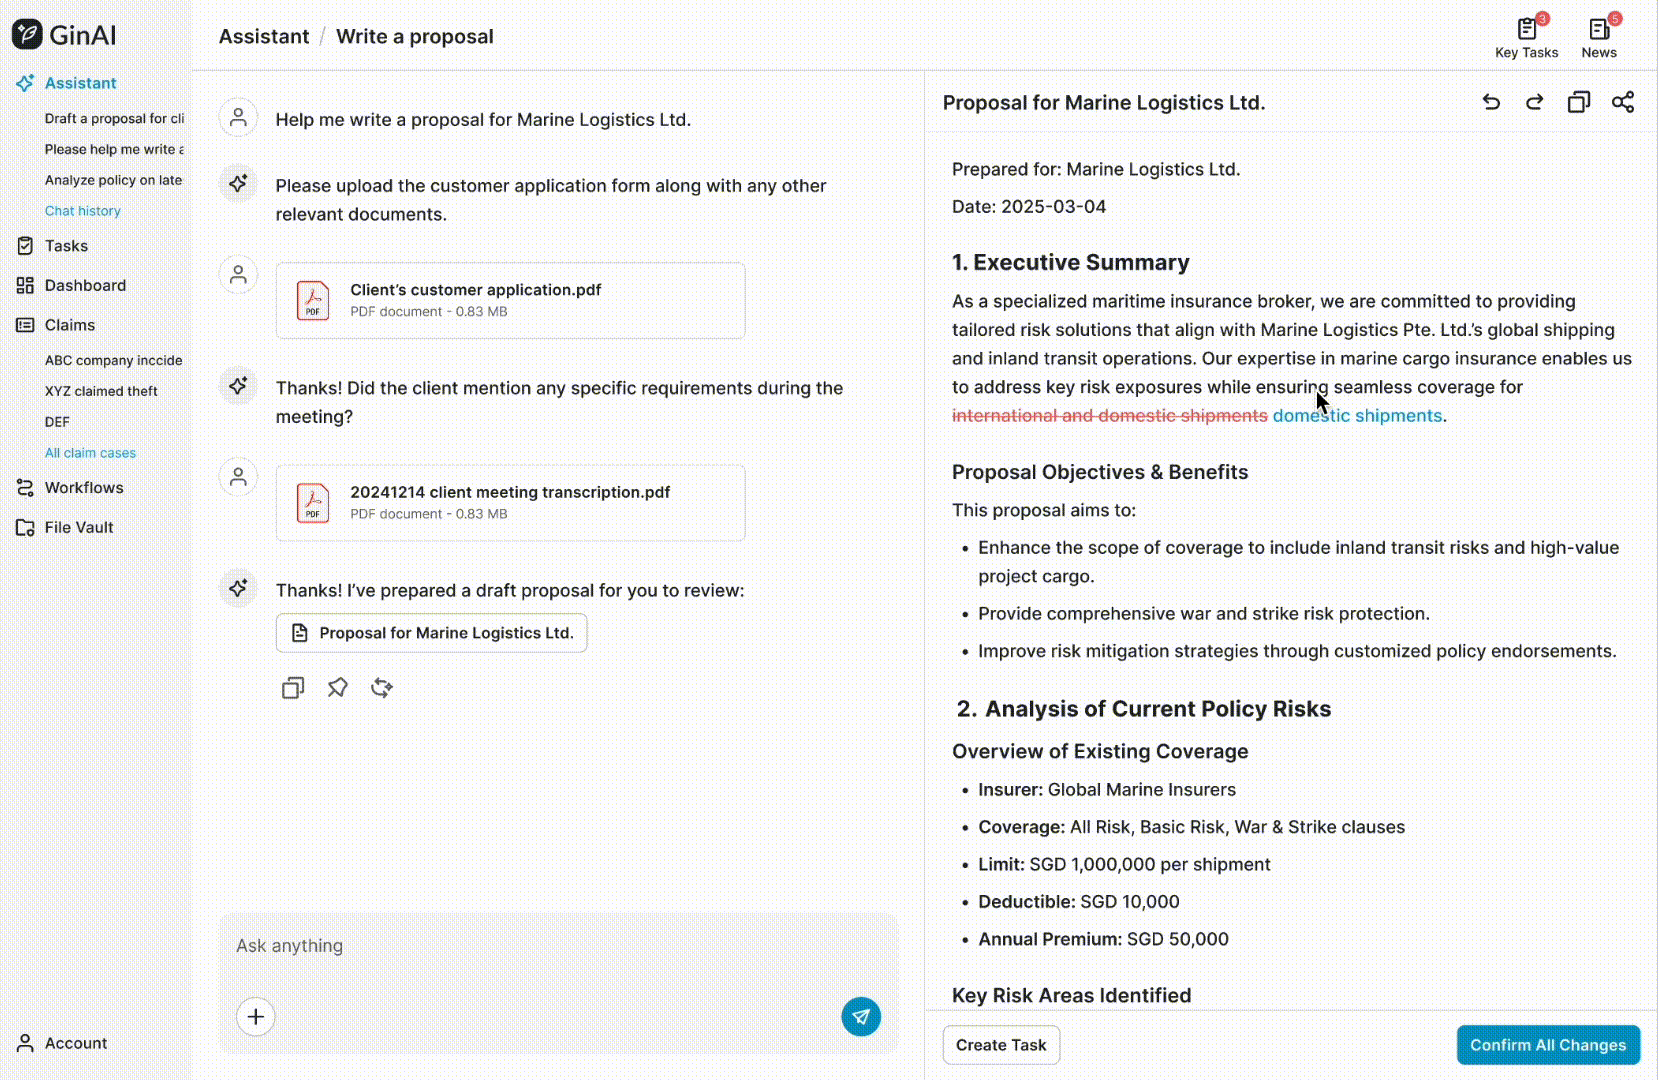Viewport: 1658px width, 1080px height.
Task: Redo the proposal edit
Action: pos(1534,102)
